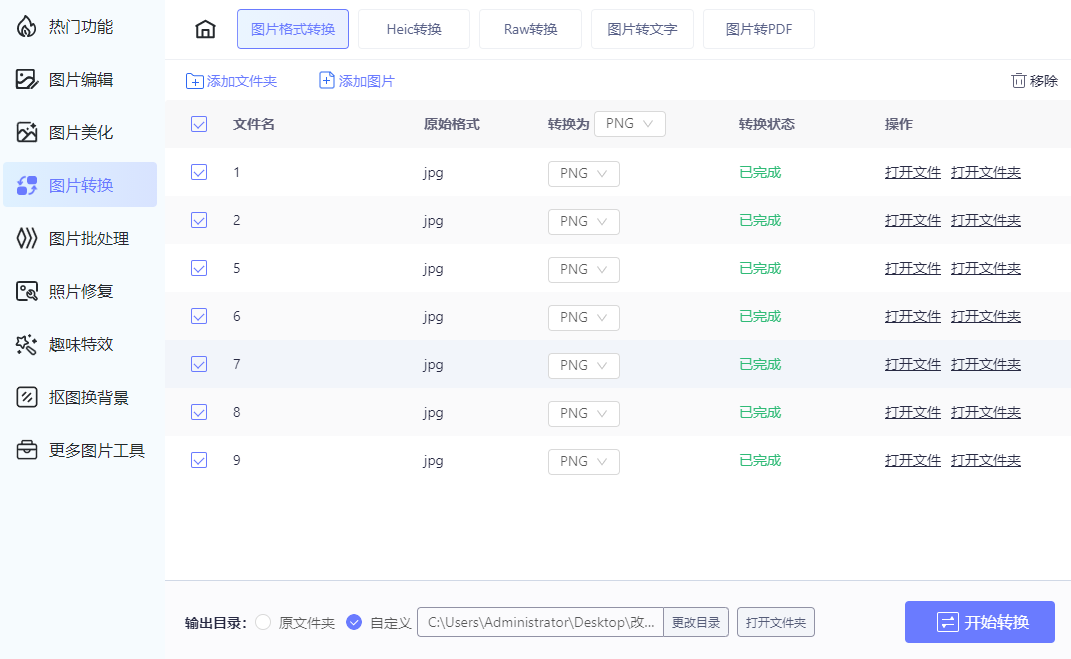Uncheck the checkbox for file 5
1071x659 pixels.
[x=199, y=268]
